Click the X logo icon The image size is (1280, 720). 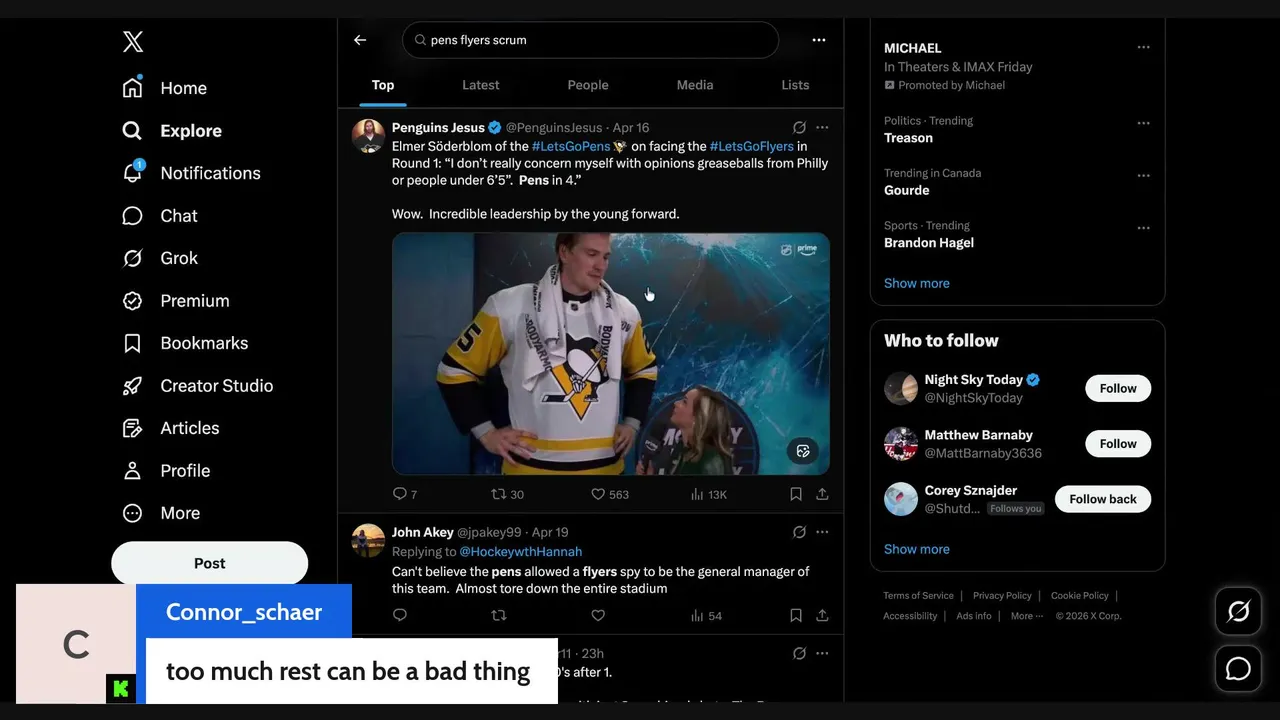point(133,41)
